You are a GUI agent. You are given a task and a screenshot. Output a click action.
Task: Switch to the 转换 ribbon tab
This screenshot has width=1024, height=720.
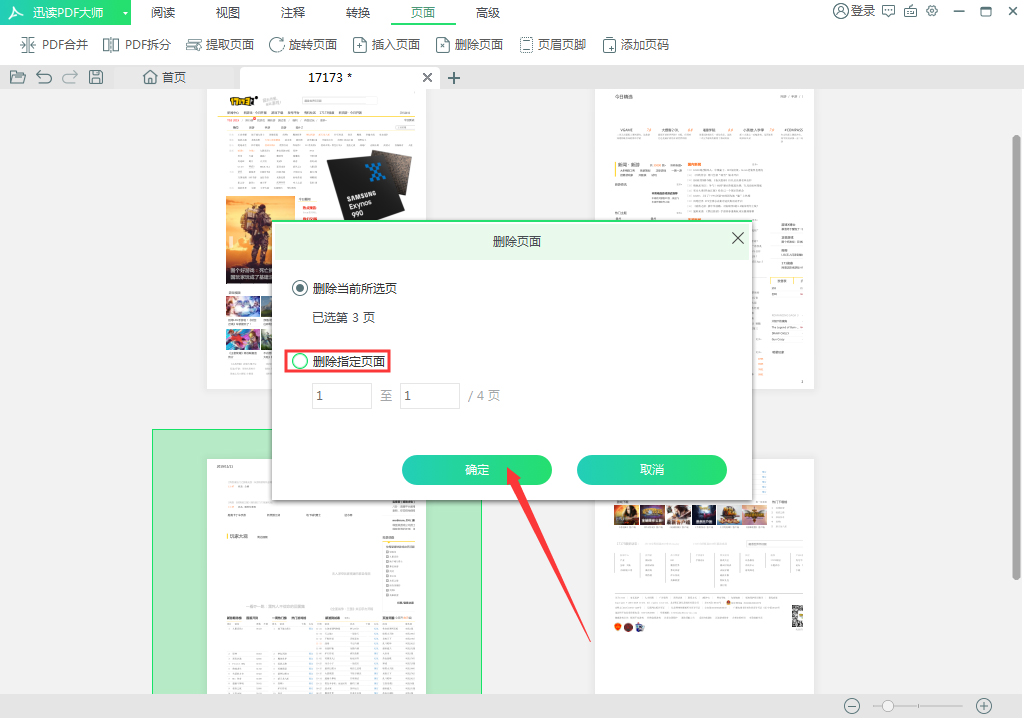click(x=358, y=13)
